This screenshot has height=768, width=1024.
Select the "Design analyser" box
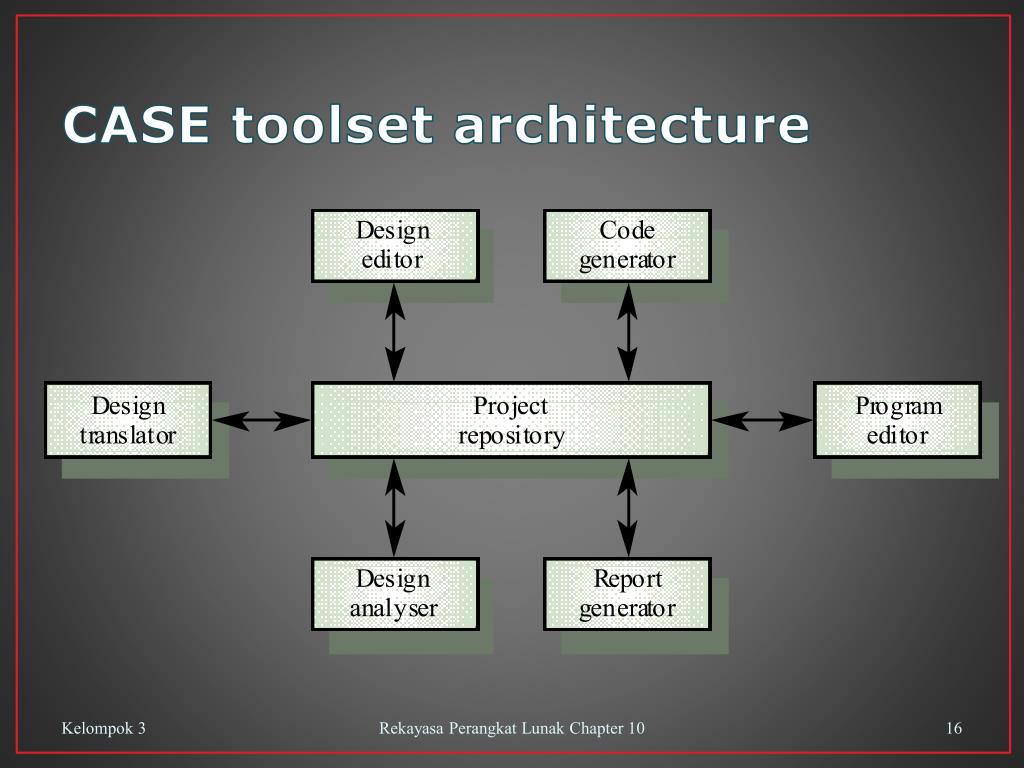point(395,594)
